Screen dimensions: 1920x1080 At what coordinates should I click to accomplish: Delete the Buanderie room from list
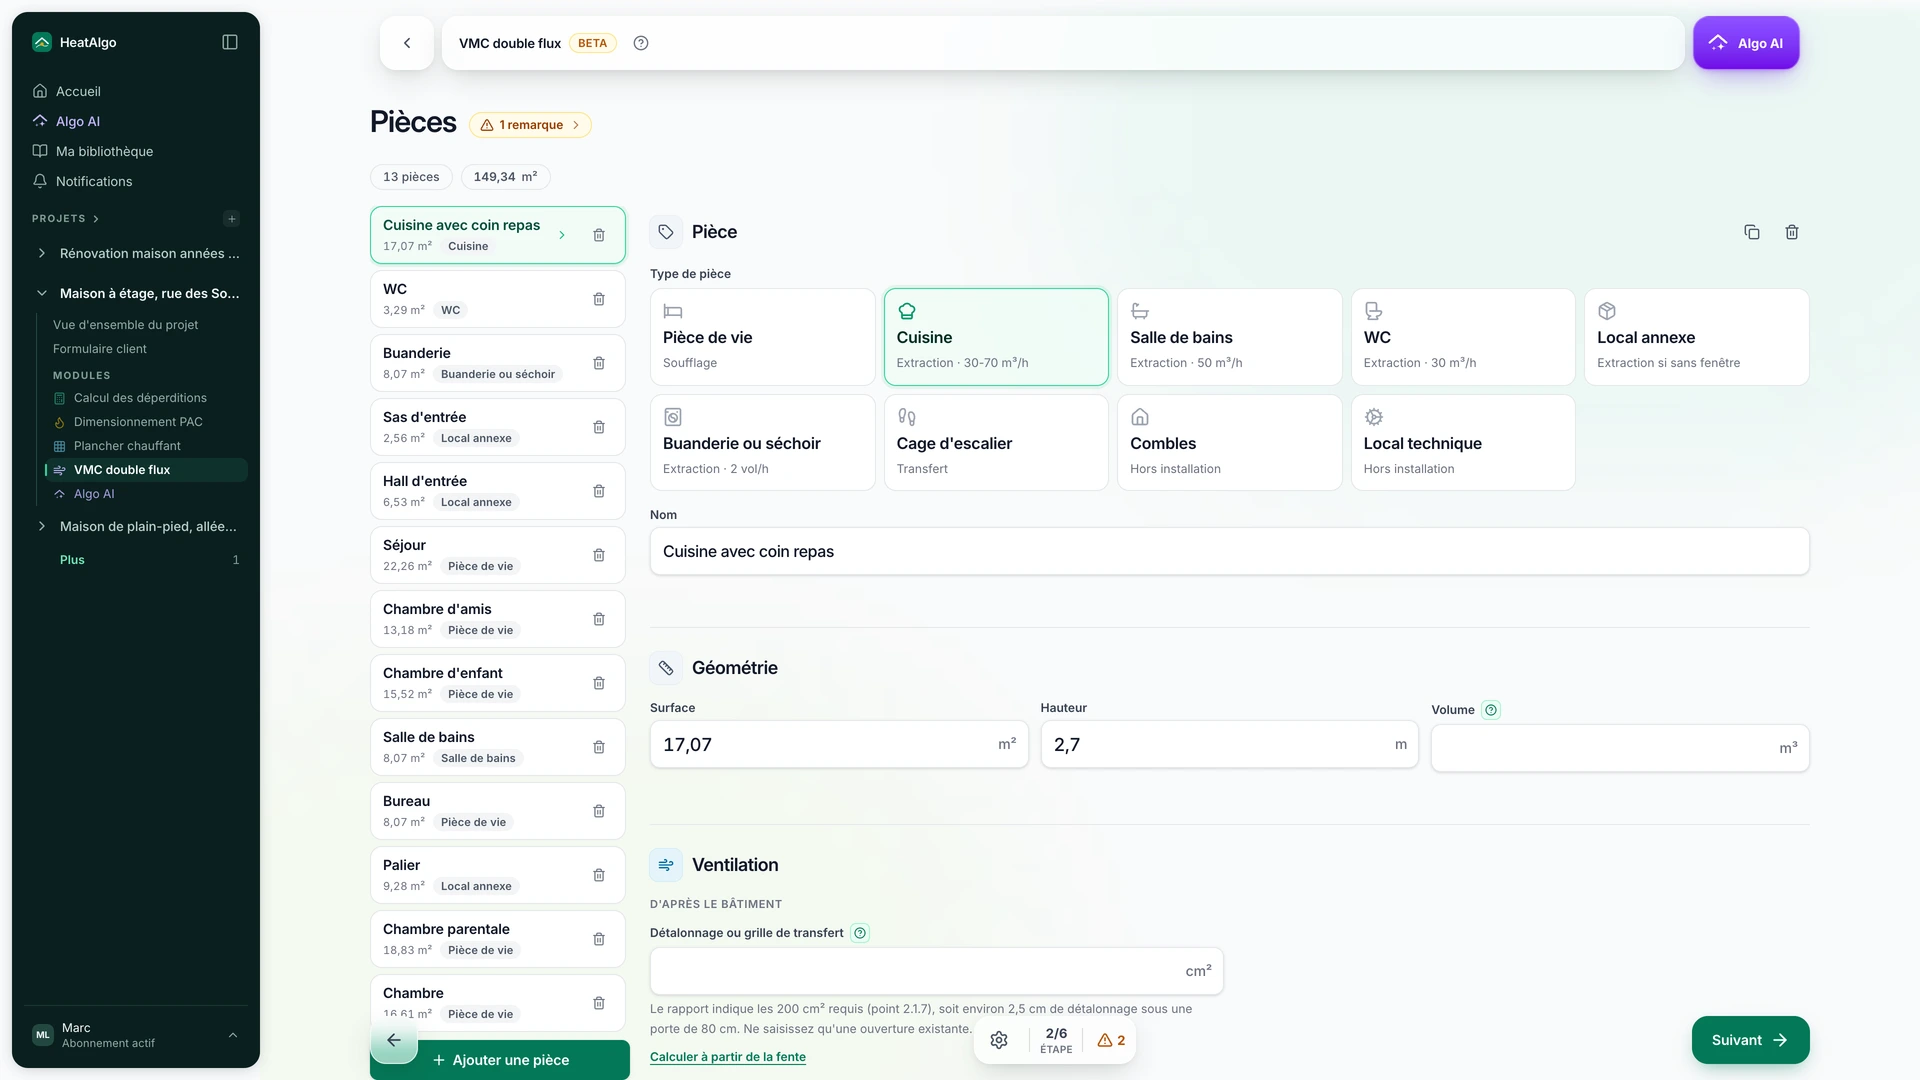coord(599,363)
